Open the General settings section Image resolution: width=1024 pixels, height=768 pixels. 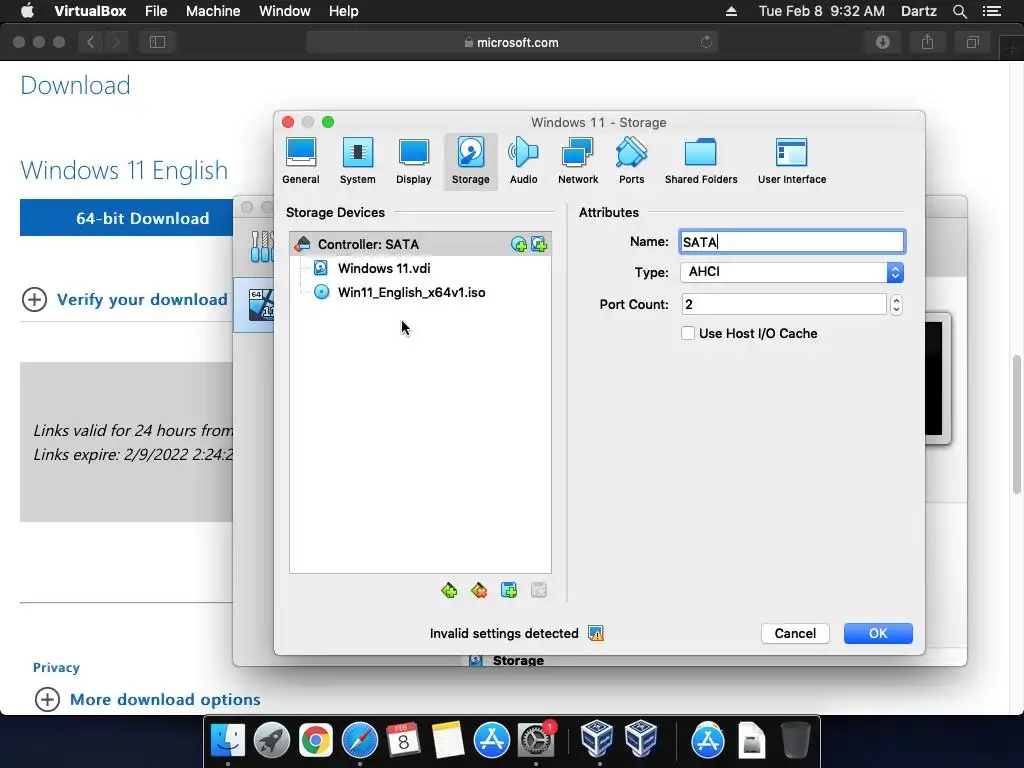pos(300,161)
